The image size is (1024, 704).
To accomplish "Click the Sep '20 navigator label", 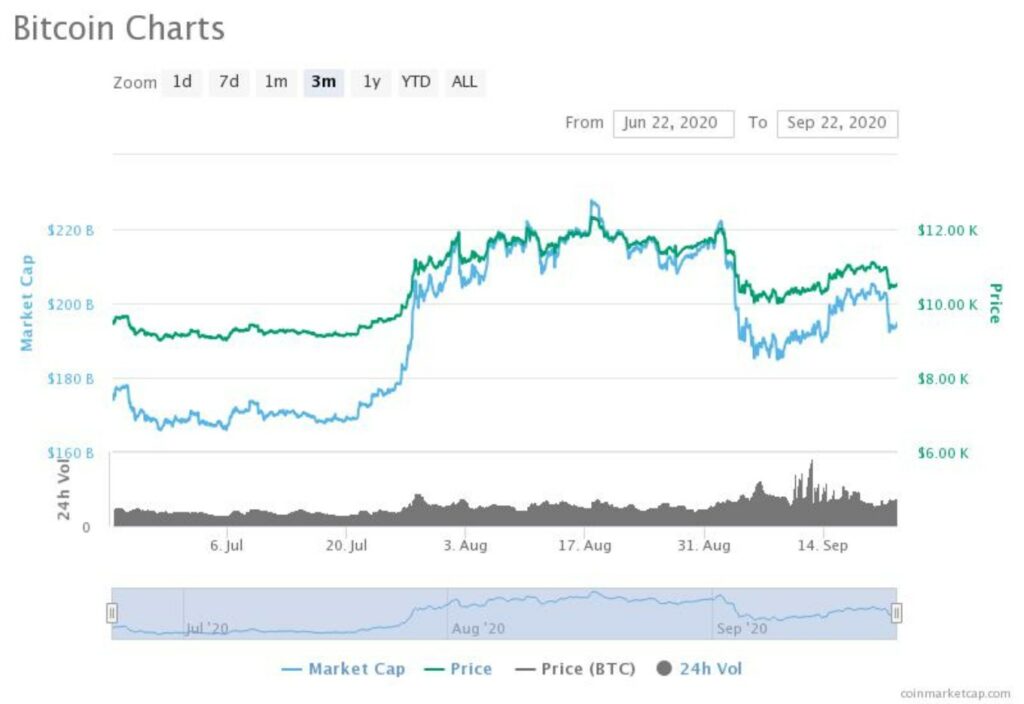I will (x=742, y=628).
